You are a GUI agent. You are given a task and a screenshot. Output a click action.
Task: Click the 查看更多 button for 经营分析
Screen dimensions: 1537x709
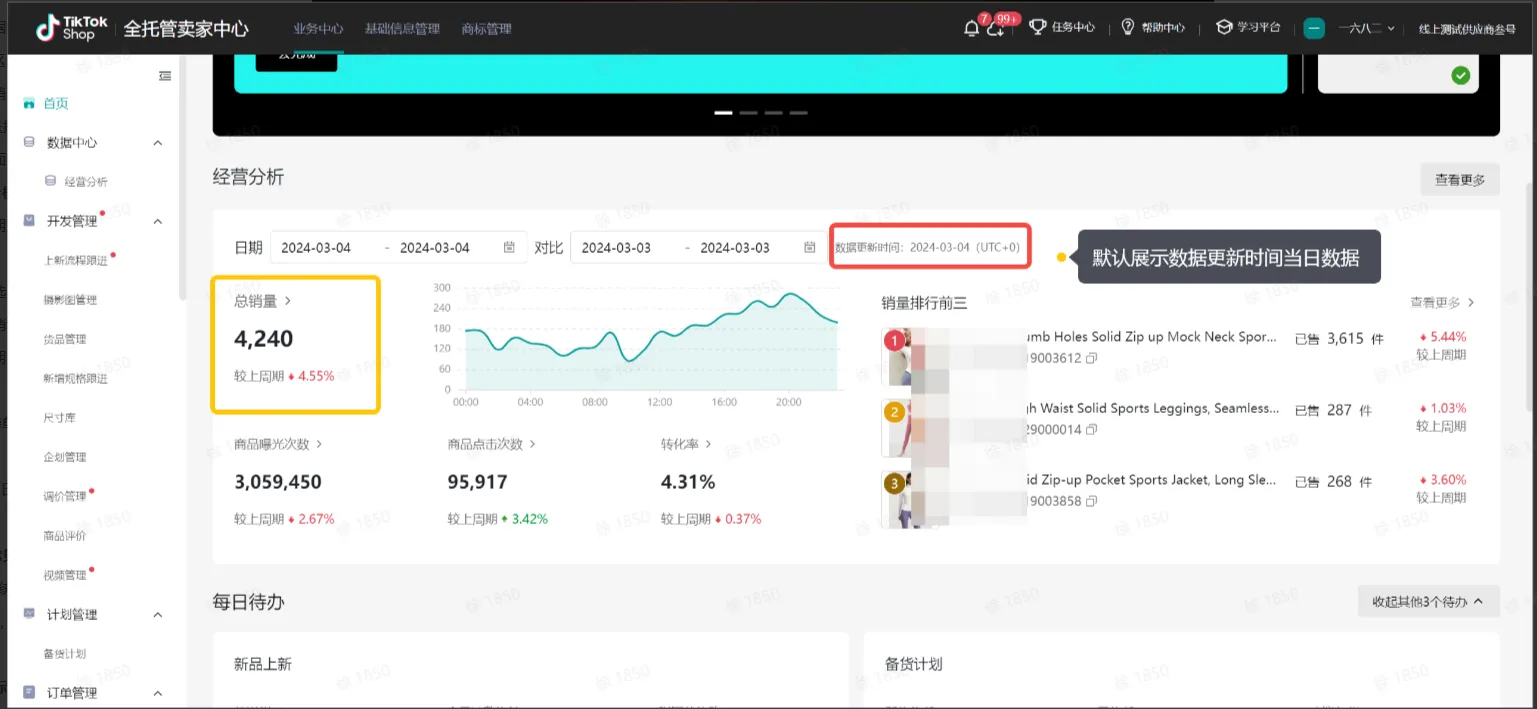click(1460, 180)
